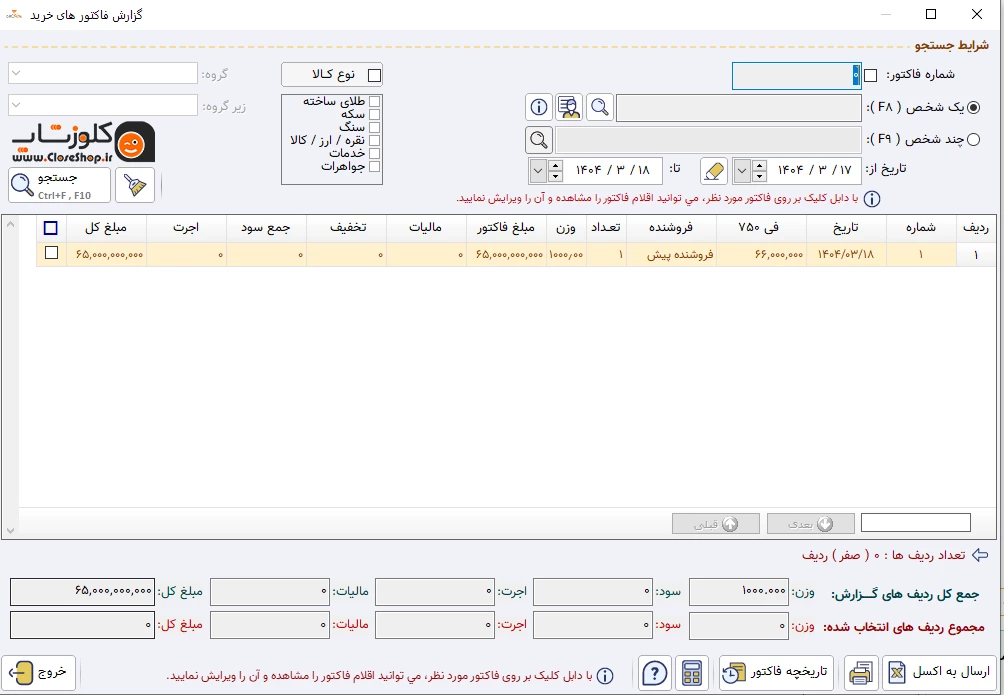Image resolution: width=1004 pixels, height=695 pixels.
Task: Click the چند شخص input field
Action: click(x=708, y=139)
